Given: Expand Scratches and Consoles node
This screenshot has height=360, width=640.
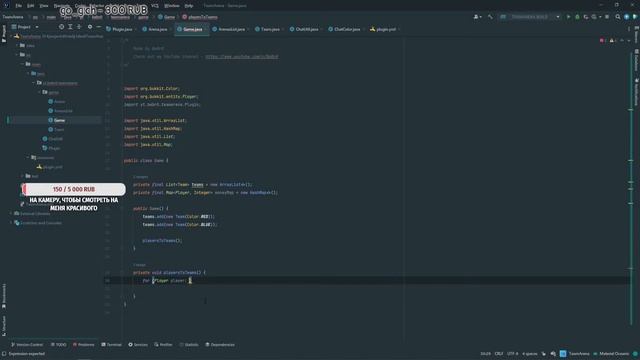Looking at the screenshot, I should (x=11, y=223).
